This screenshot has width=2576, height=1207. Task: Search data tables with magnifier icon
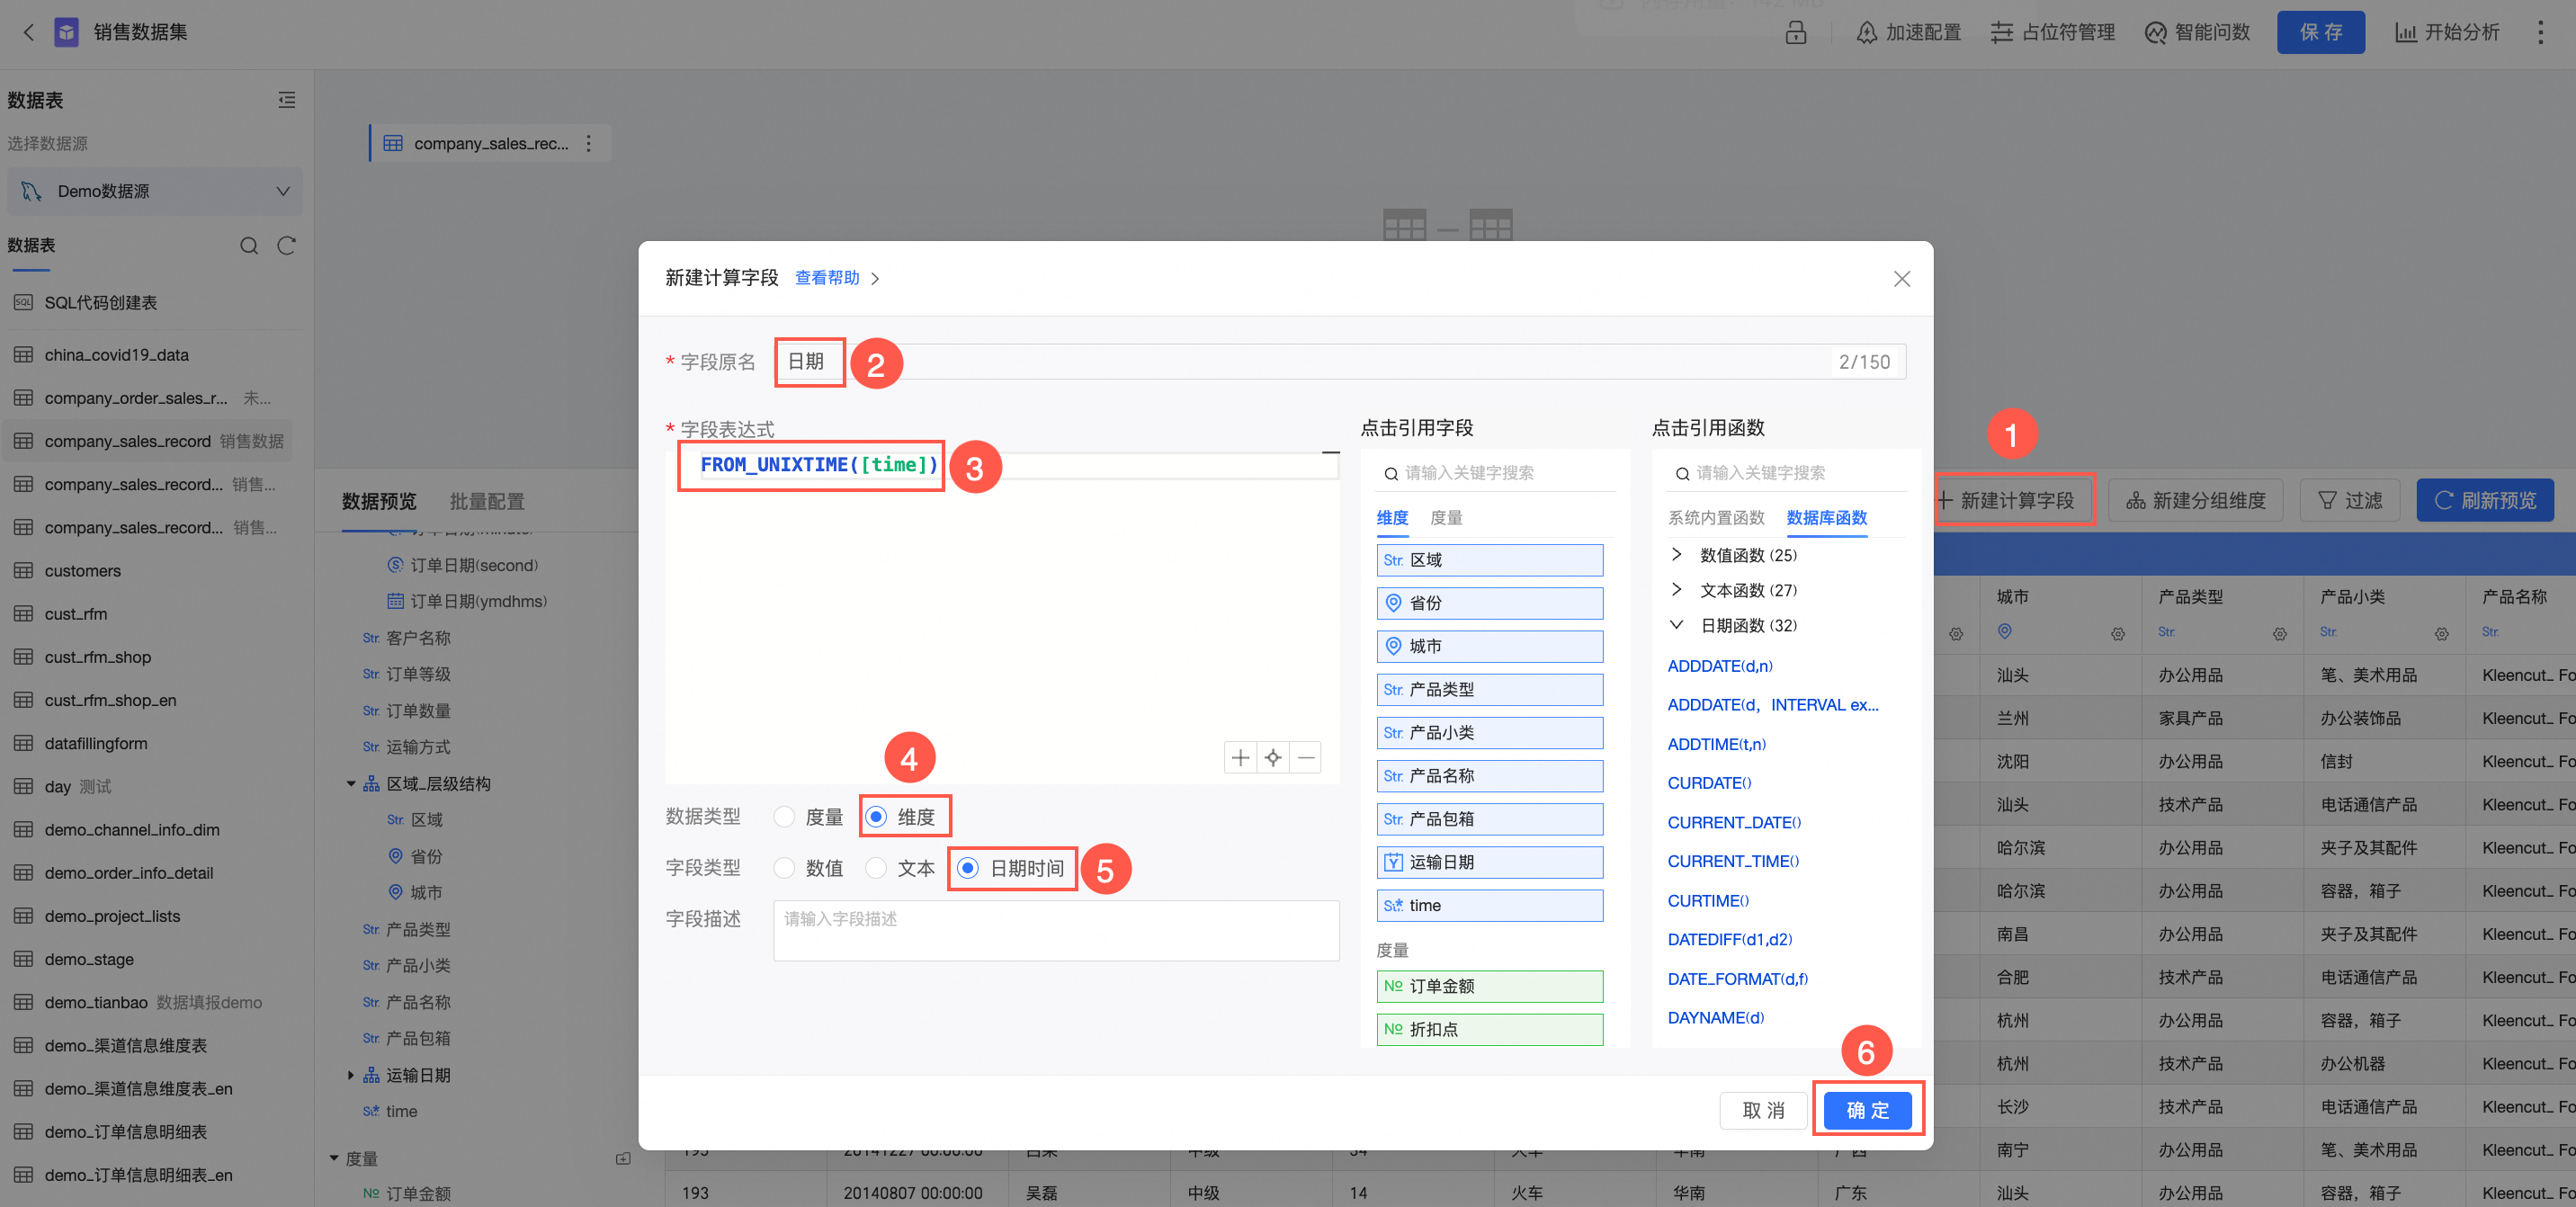(249, 246)
